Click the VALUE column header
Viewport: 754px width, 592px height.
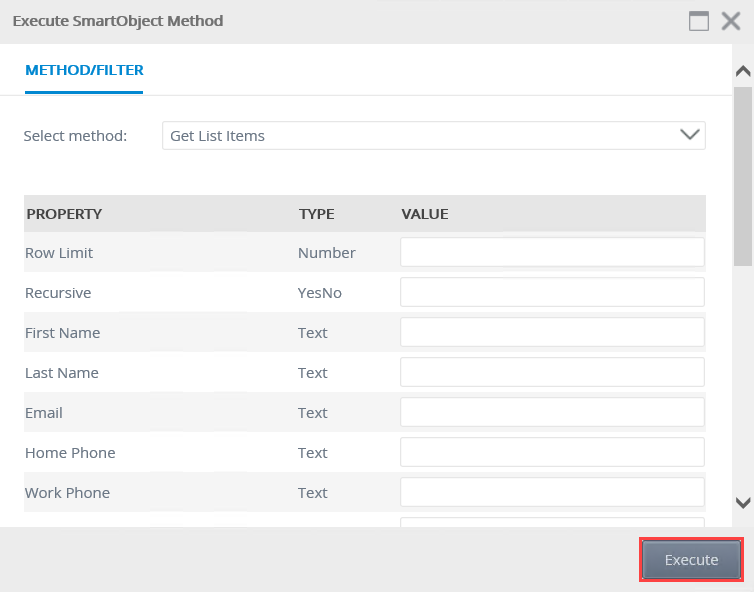[x=425, y=214]
